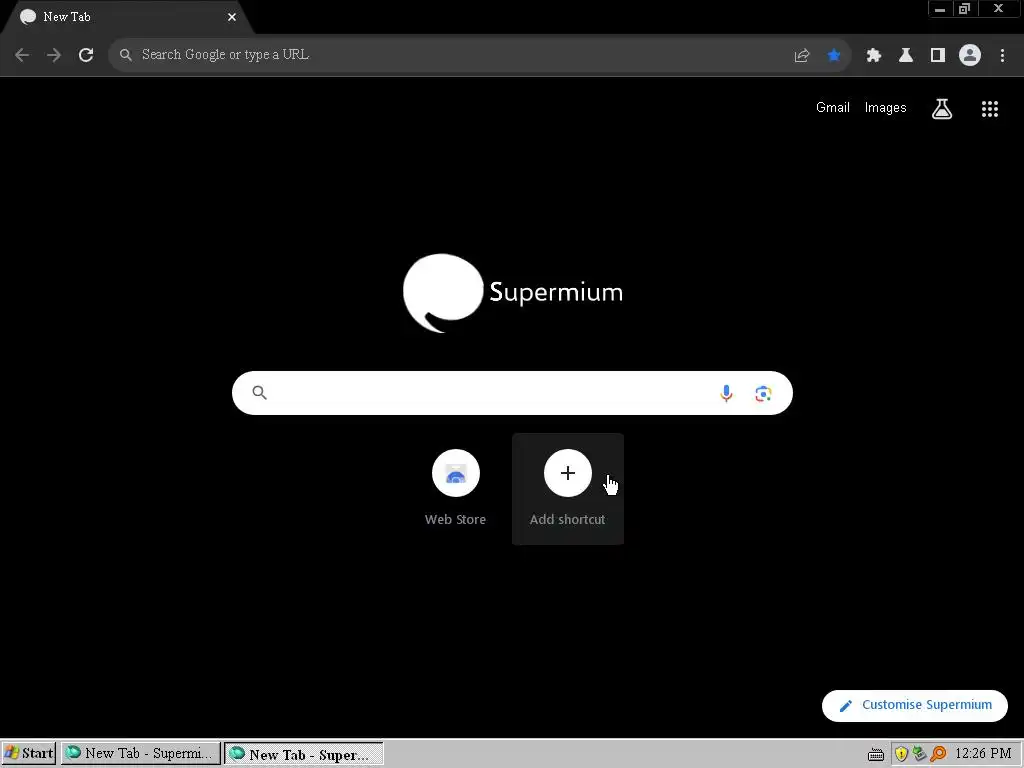Click the 12:26 PM clock
Screen dimensions: 1024x768
pyautogui.click(x=983, y=754)
